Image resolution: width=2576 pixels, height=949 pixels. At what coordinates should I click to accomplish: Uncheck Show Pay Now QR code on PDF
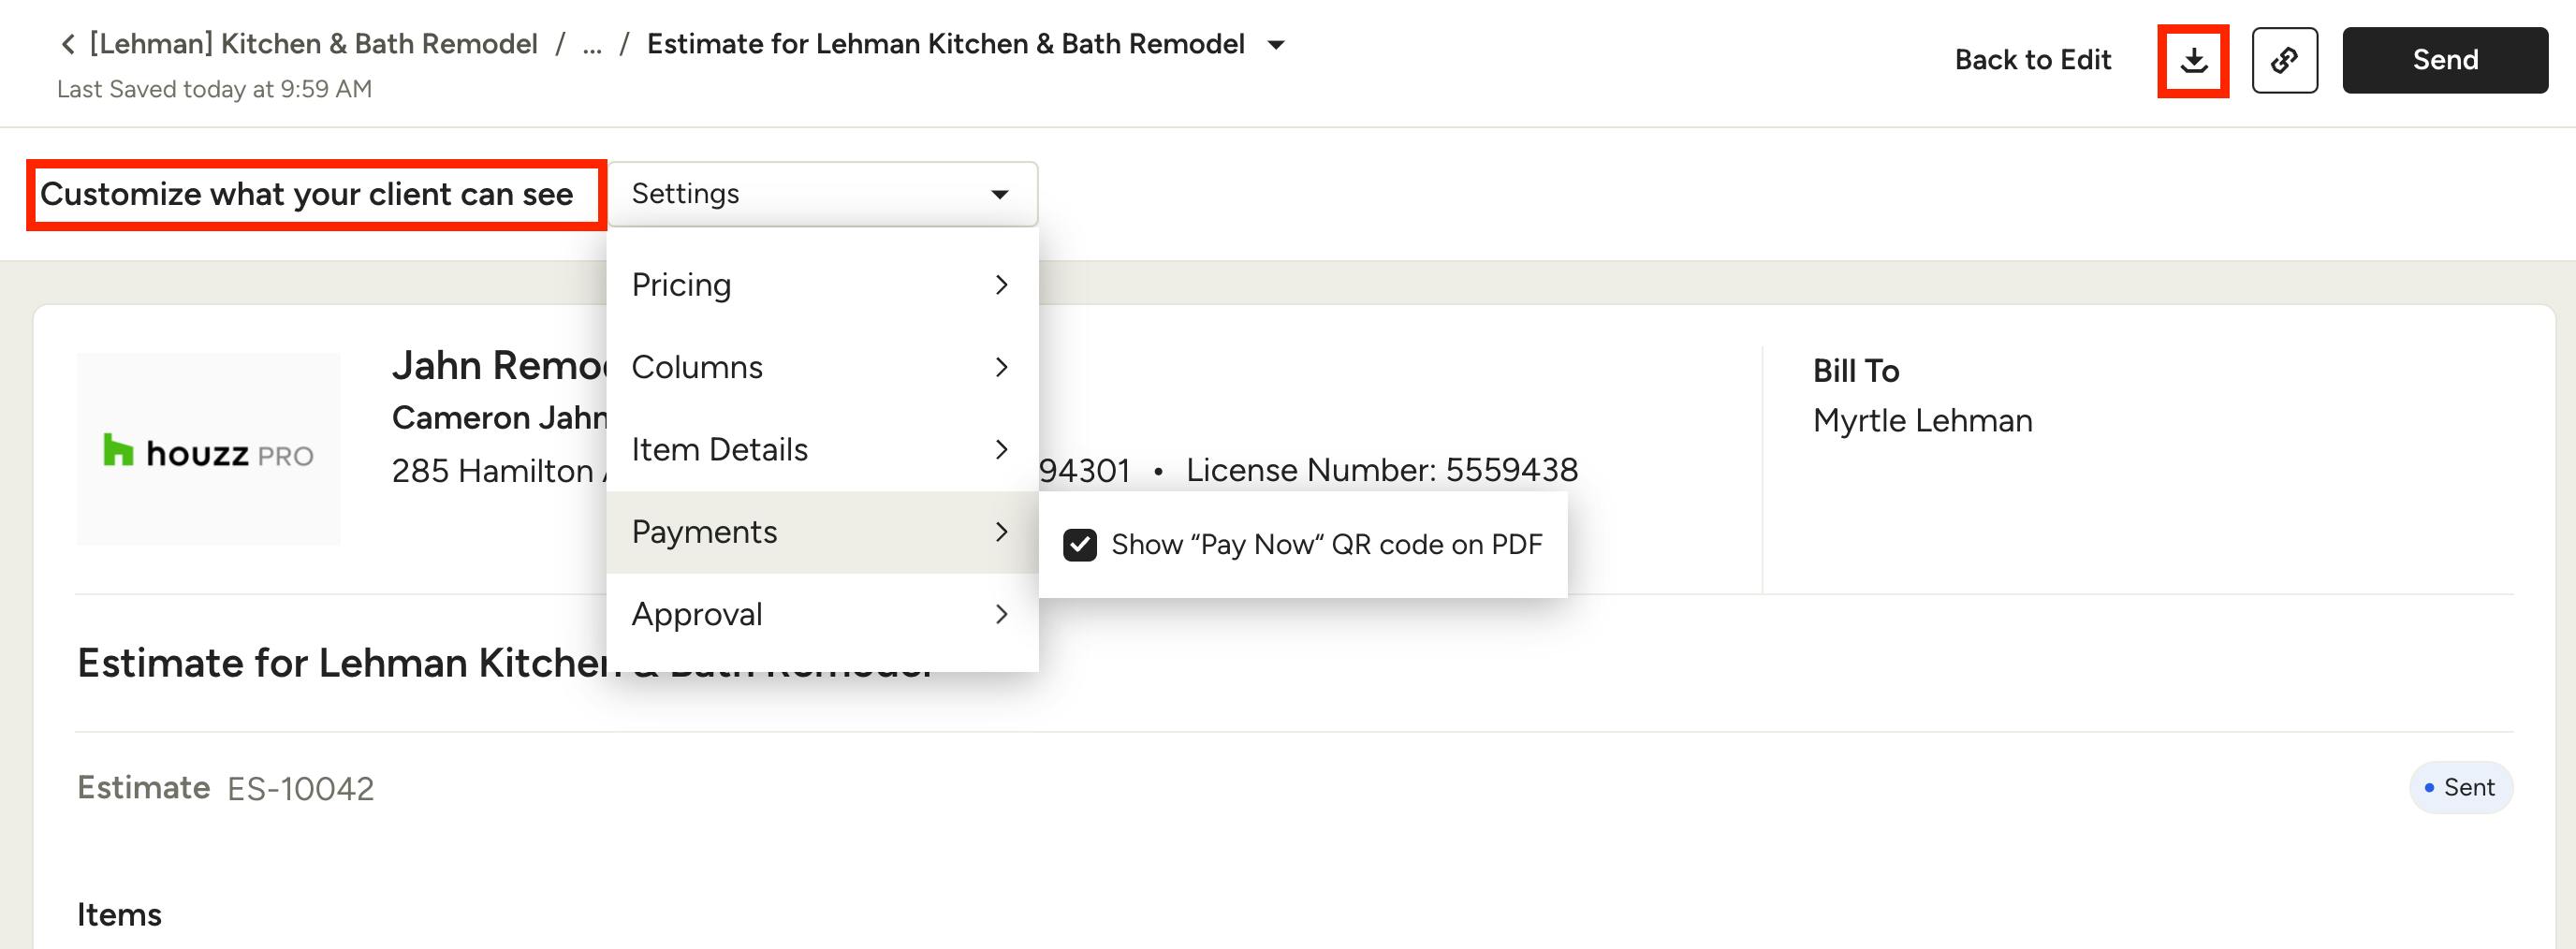click(1080, 545)
